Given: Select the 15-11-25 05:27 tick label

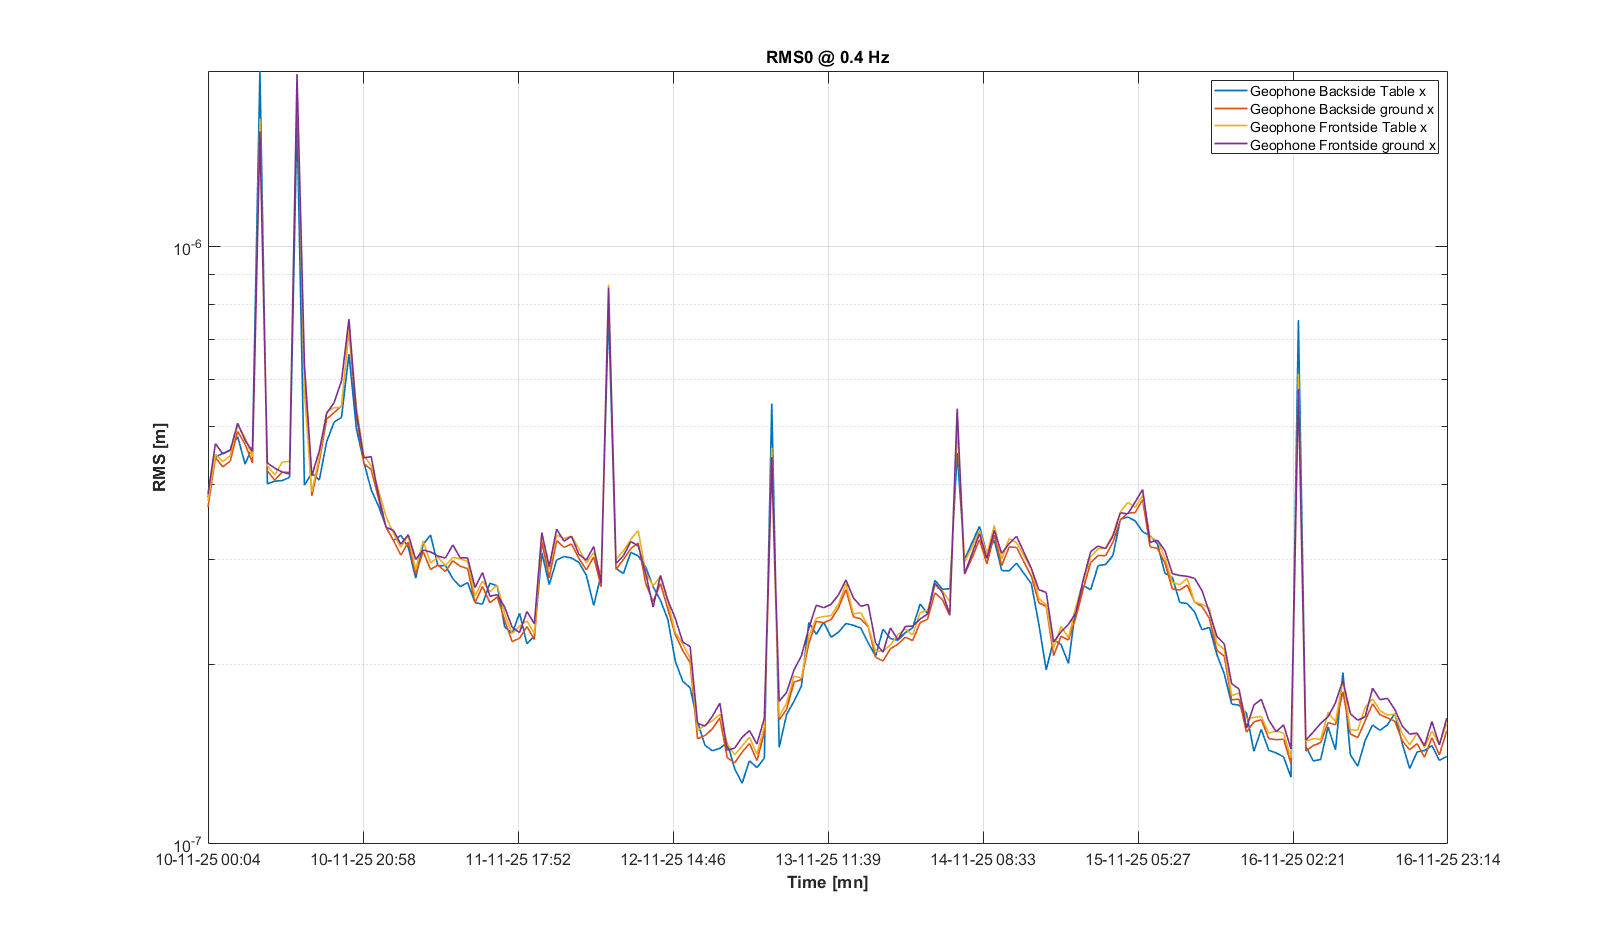Looking at the screenshot, I should (1138, 859).
